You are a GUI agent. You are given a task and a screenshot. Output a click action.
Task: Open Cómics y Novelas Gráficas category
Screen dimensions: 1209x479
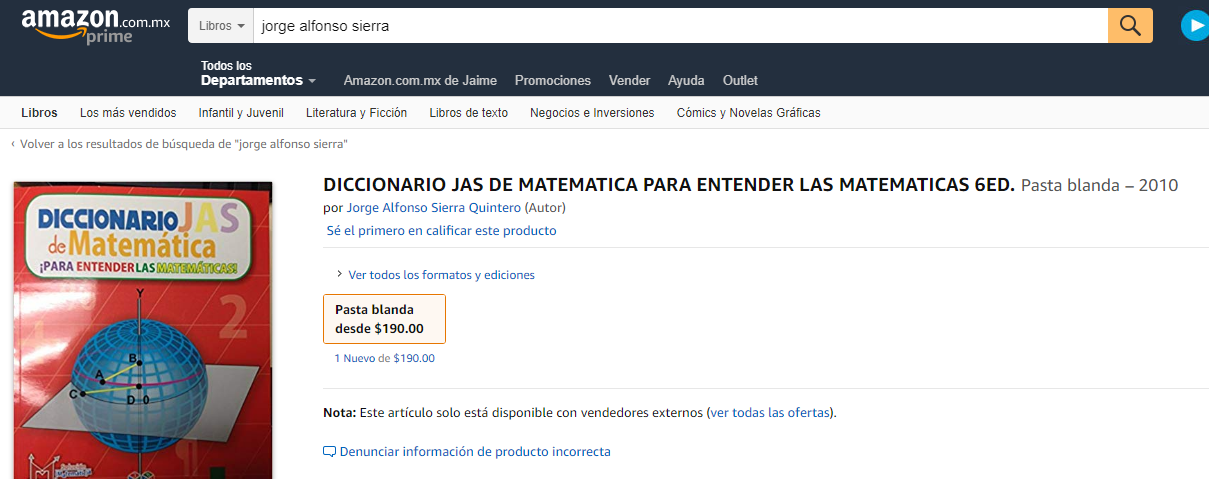pyautogui.click(x=748, y=113)
